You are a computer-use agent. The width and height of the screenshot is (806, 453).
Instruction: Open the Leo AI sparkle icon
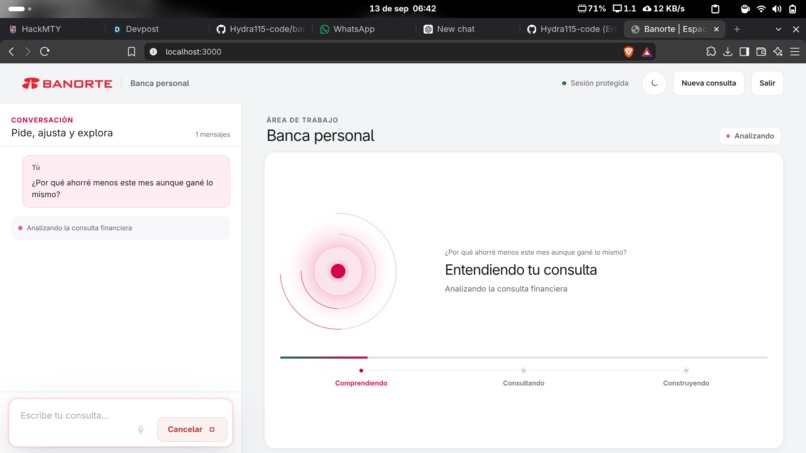778,51
